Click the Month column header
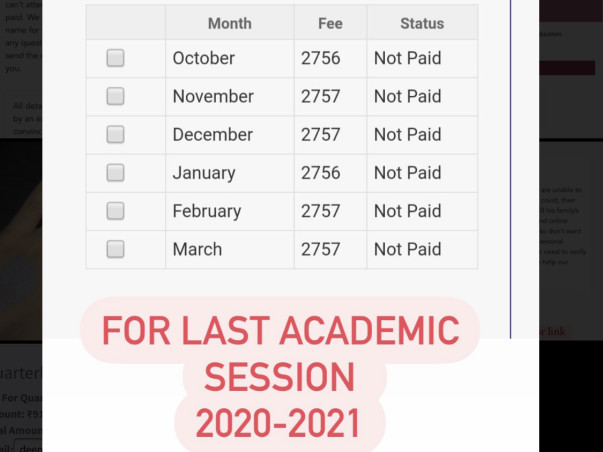Screen dimensions: 603x452 pos(229,23)
